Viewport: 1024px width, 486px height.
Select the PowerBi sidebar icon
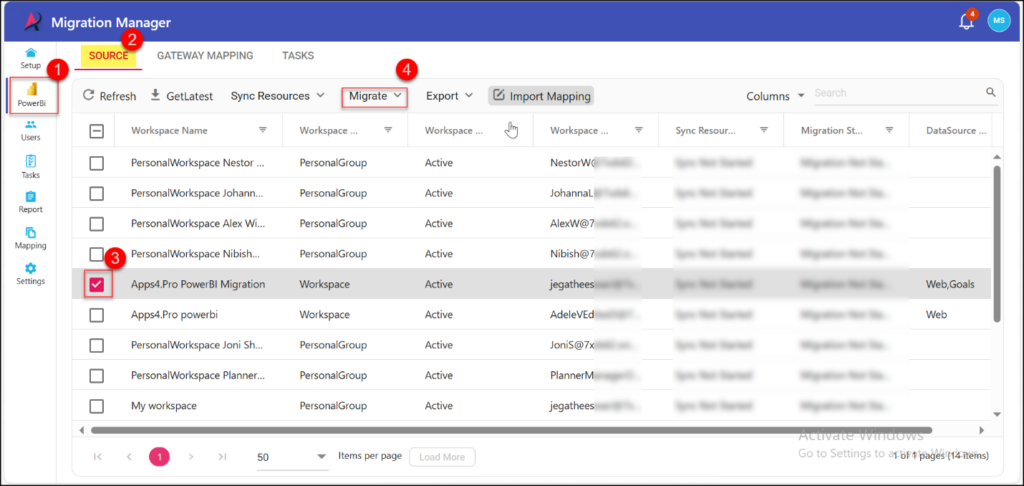tap(31, 89)
